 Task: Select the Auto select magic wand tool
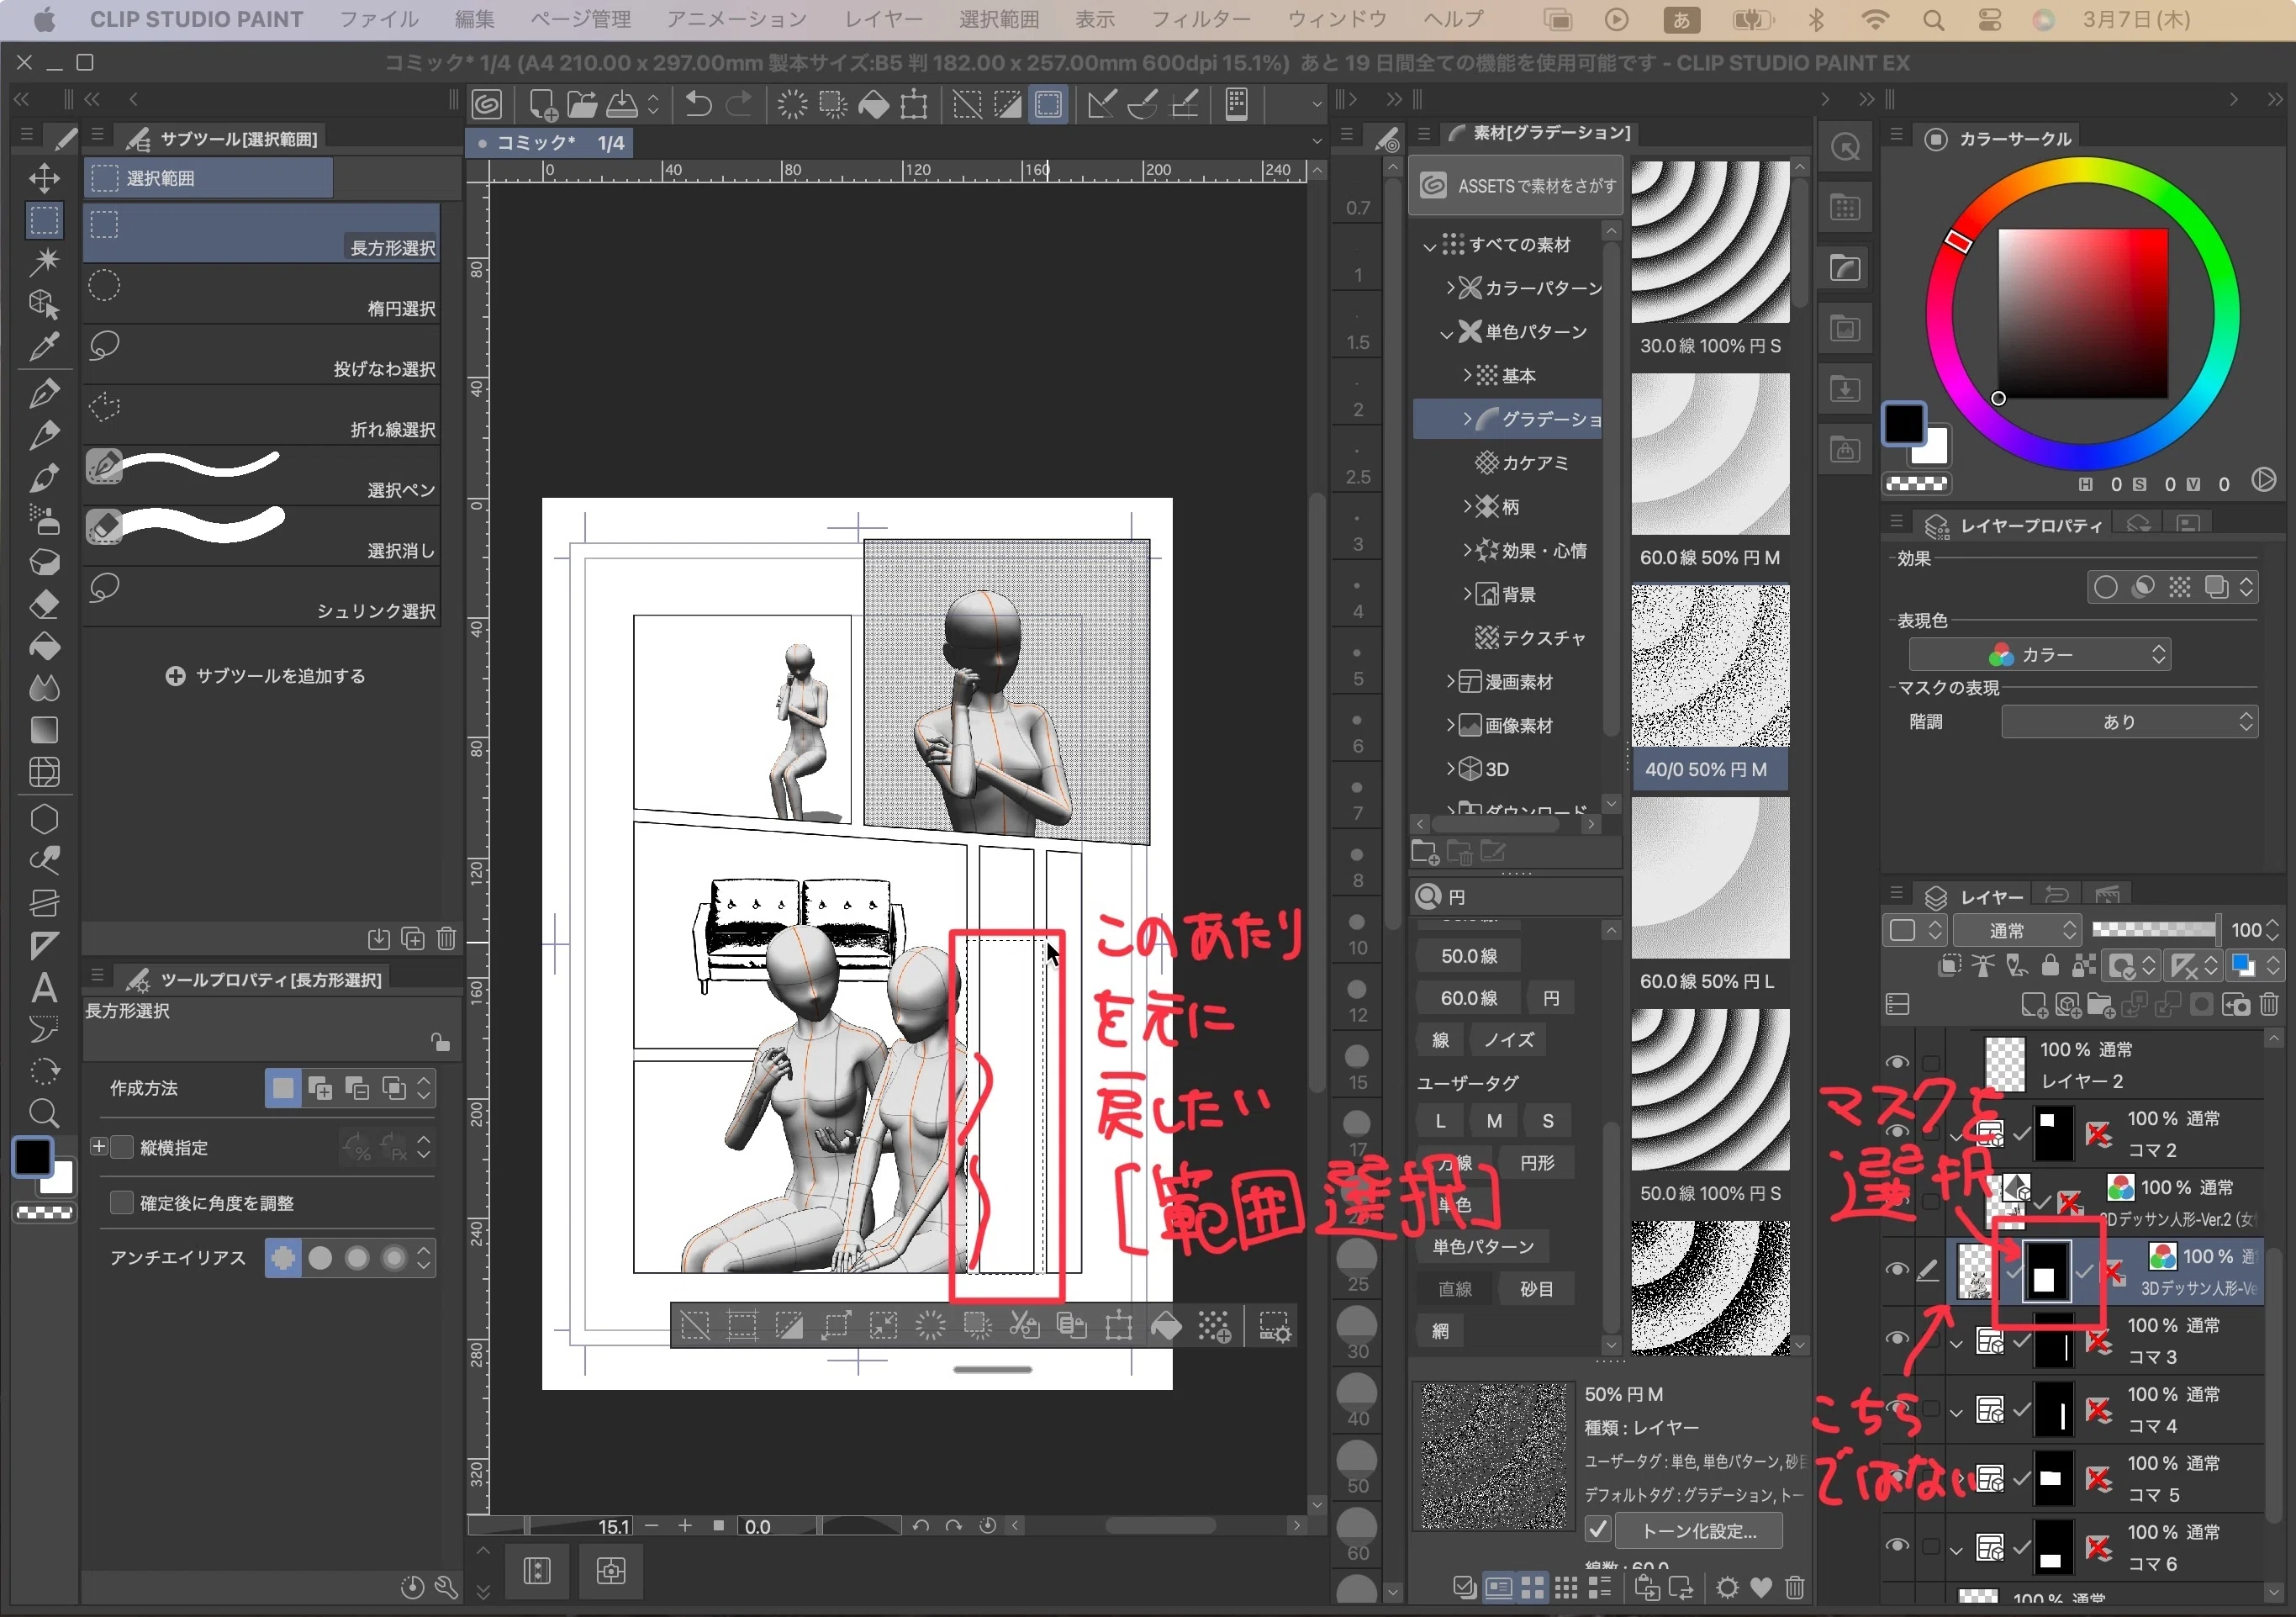click(44, 262)
